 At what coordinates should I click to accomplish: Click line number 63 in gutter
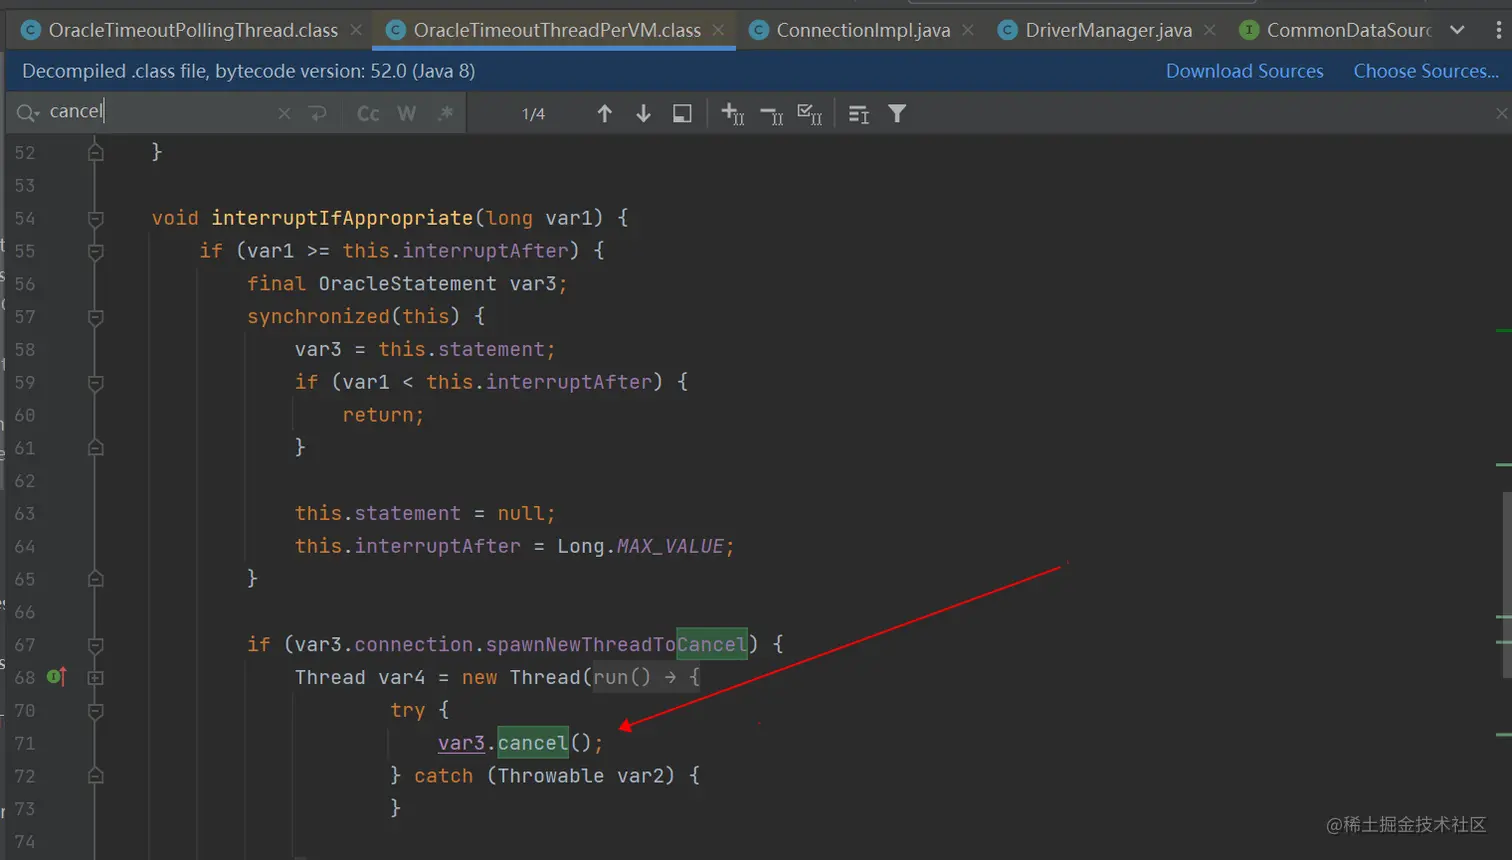[x=25, y=514]
